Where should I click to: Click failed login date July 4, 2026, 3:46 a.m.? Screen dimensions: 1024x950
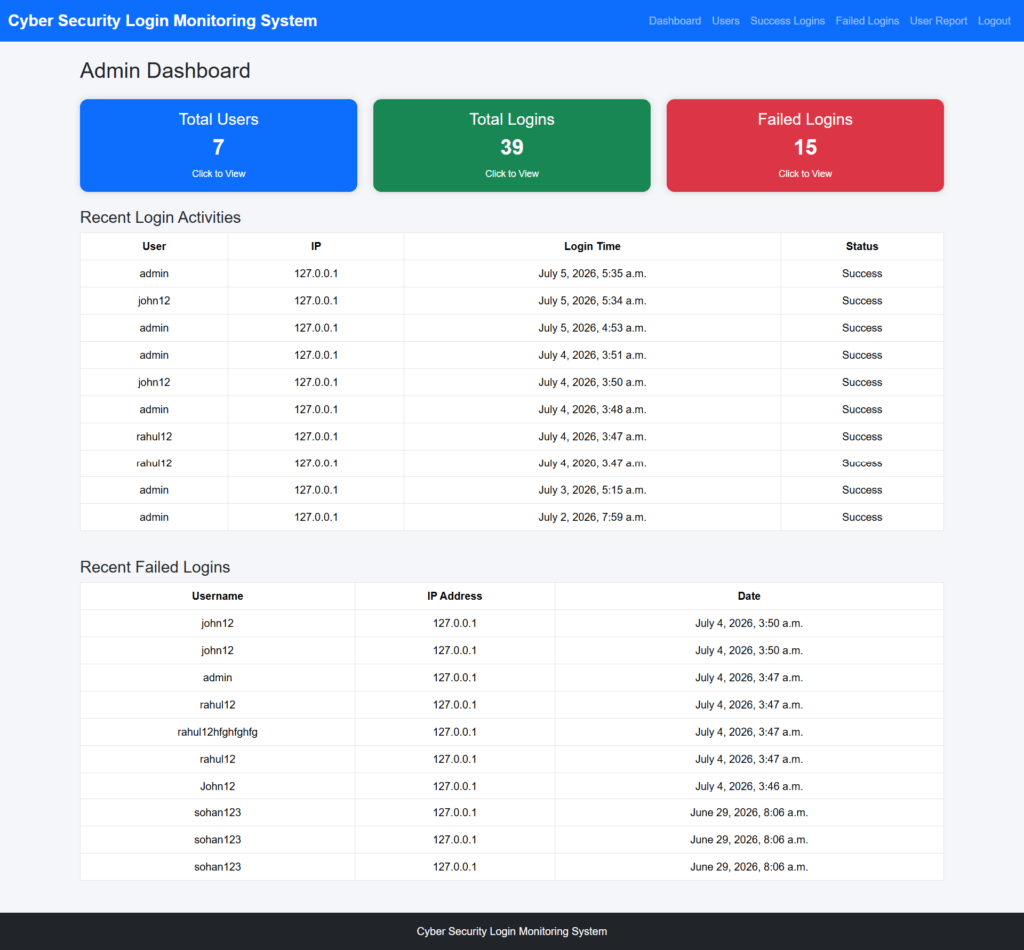749,786
